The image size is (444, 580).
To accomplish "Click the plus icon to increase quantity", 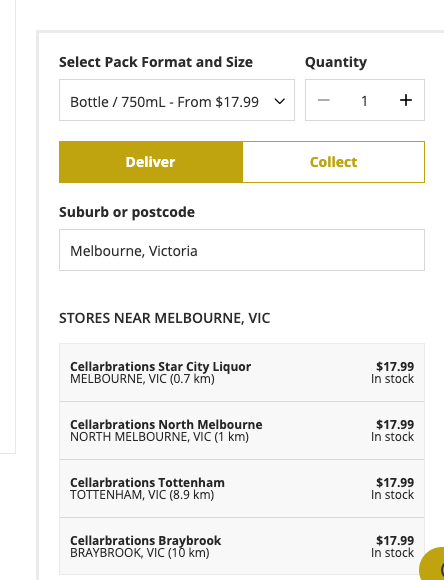I will click(406, 100).
